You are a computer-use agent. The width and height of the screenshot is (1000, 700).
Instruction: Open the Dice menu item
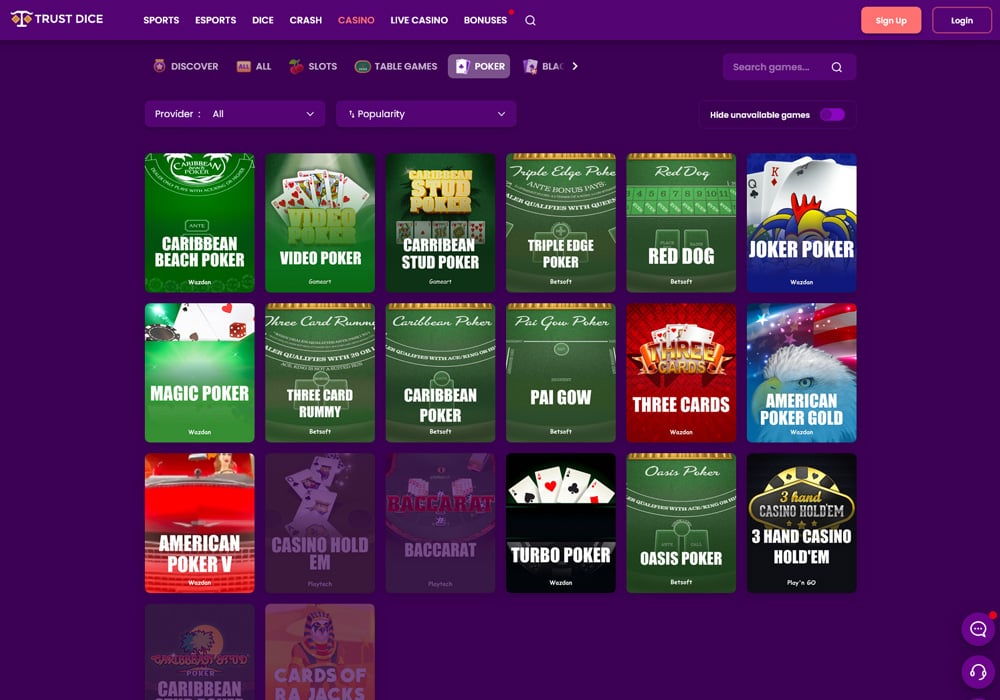tap(263, 20)
